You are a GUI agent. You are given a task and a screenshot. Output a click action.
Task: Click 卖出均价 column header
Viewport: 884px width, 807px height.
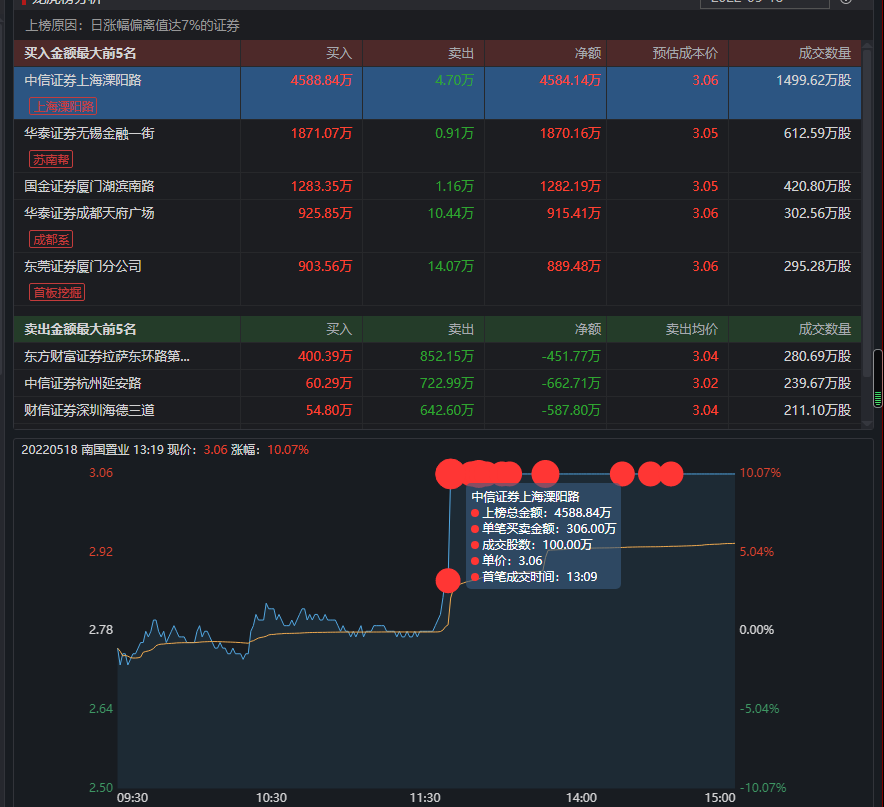tap(692, 329)
